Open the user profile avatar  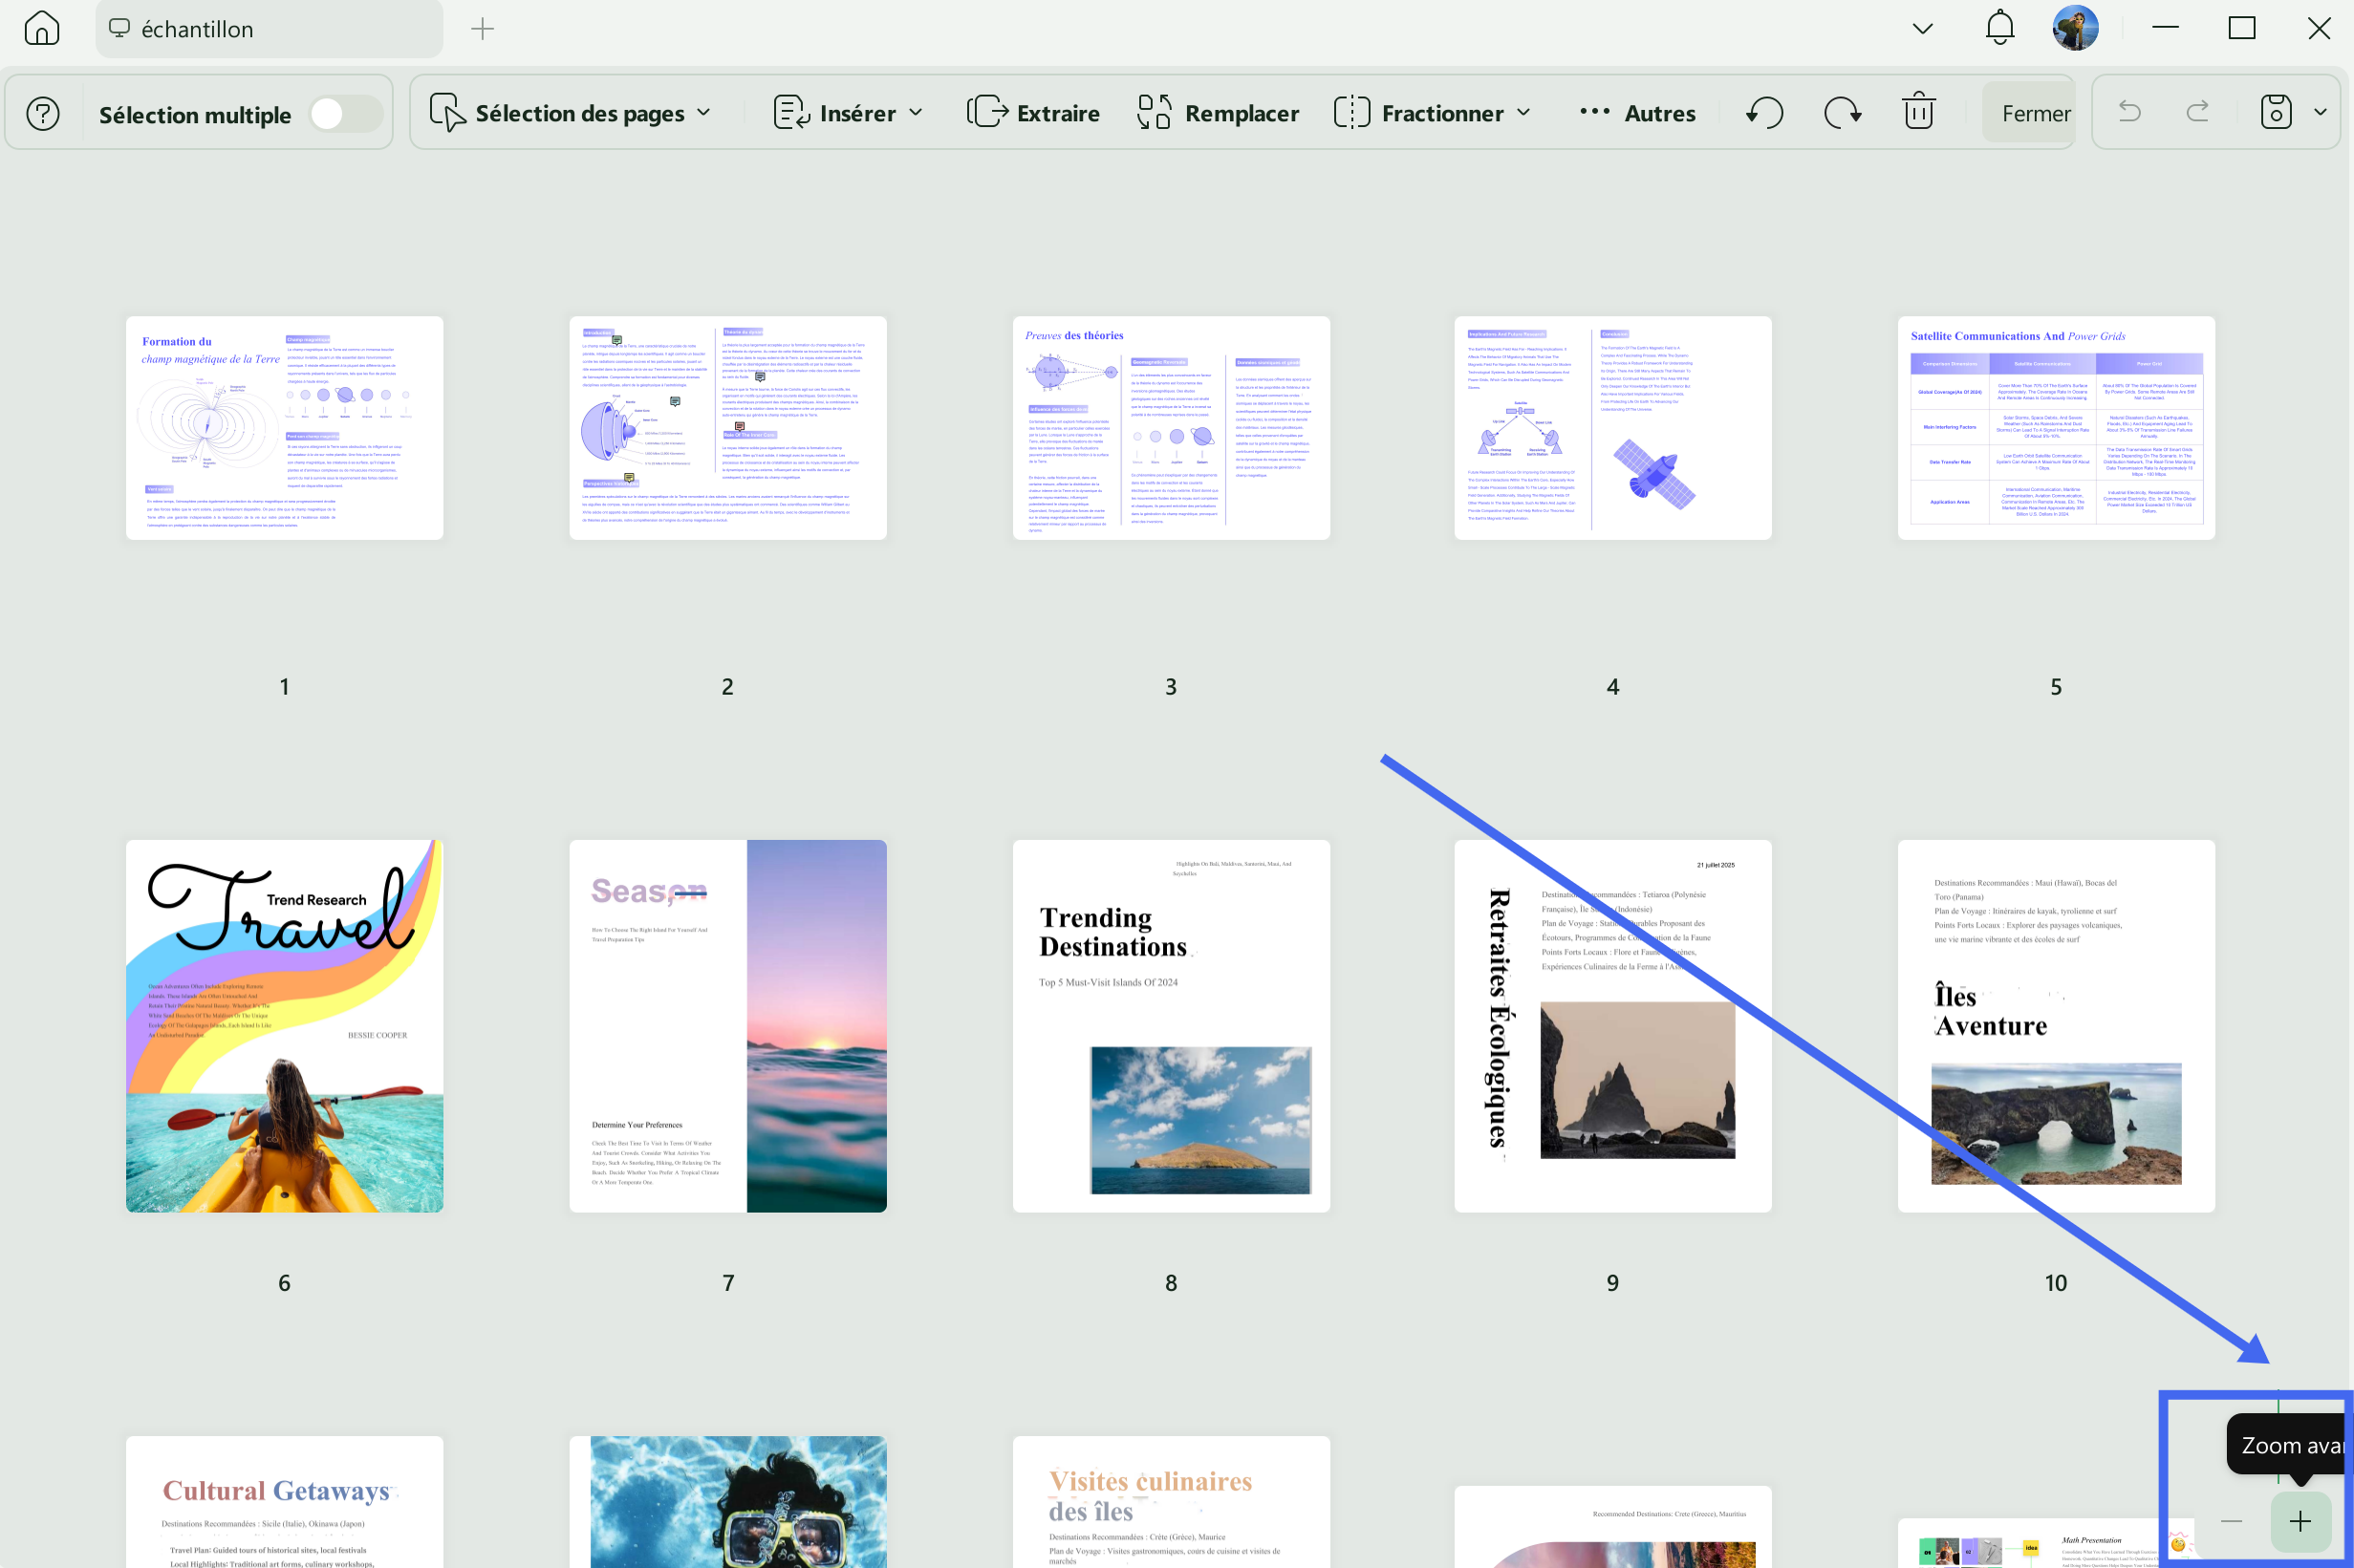click(x=2075, y=28)
